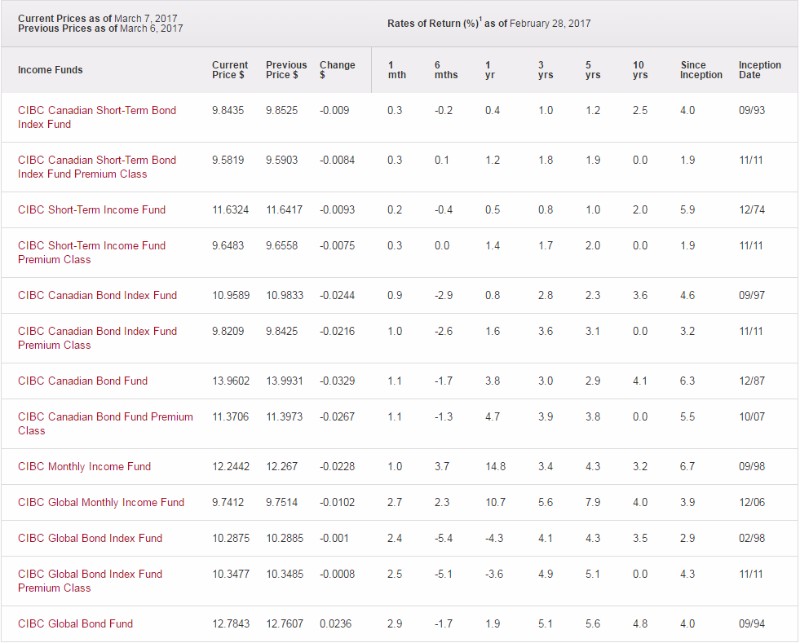Open CIBC Canadian Short-Term Bond Index Fund link
The image size is (800, 643).
(97, 117)
